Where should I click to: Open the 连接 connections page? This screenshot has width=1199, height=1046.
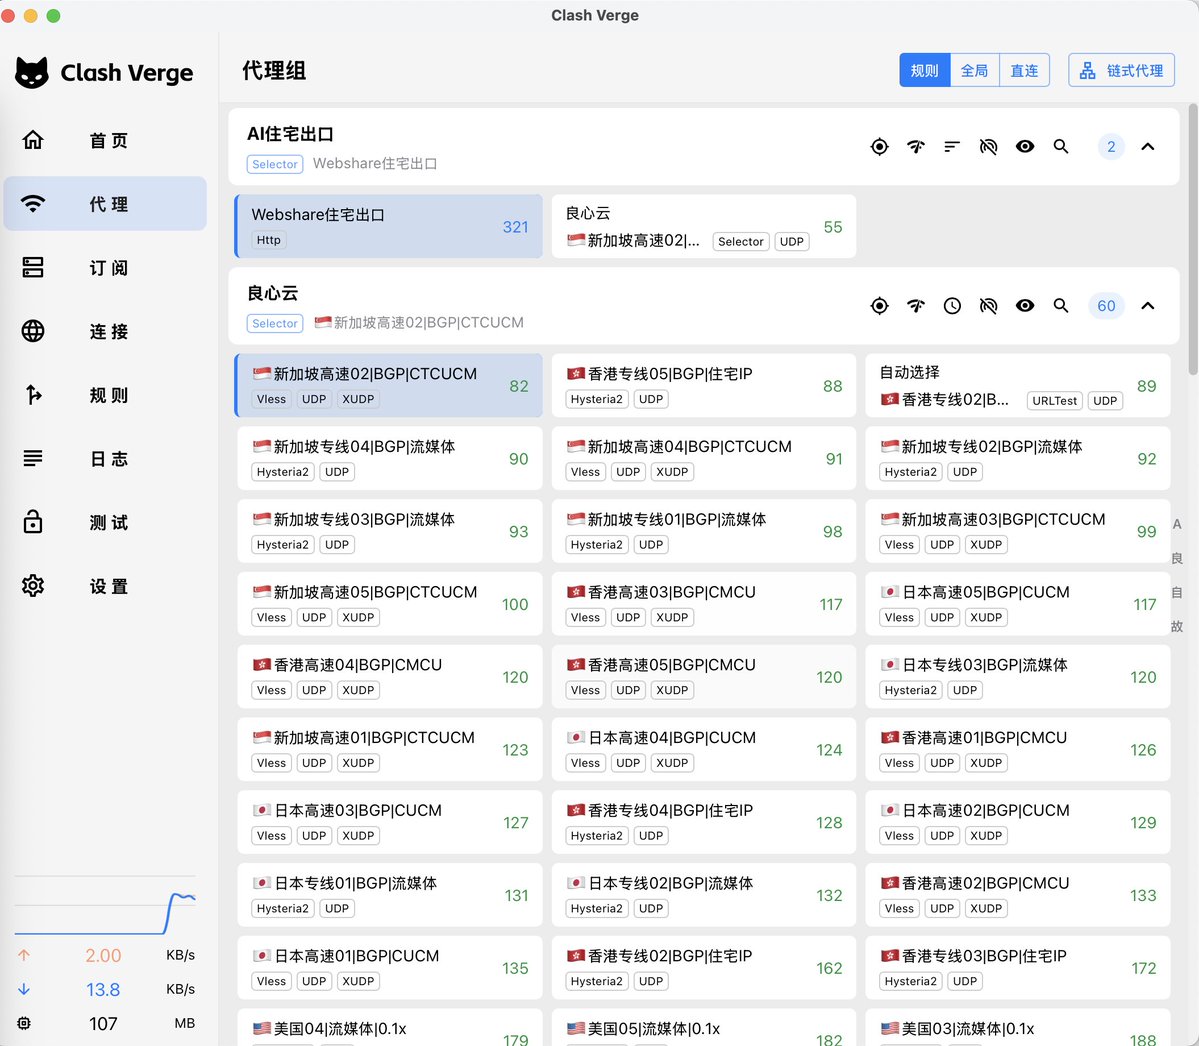click(x=105, y=331)
